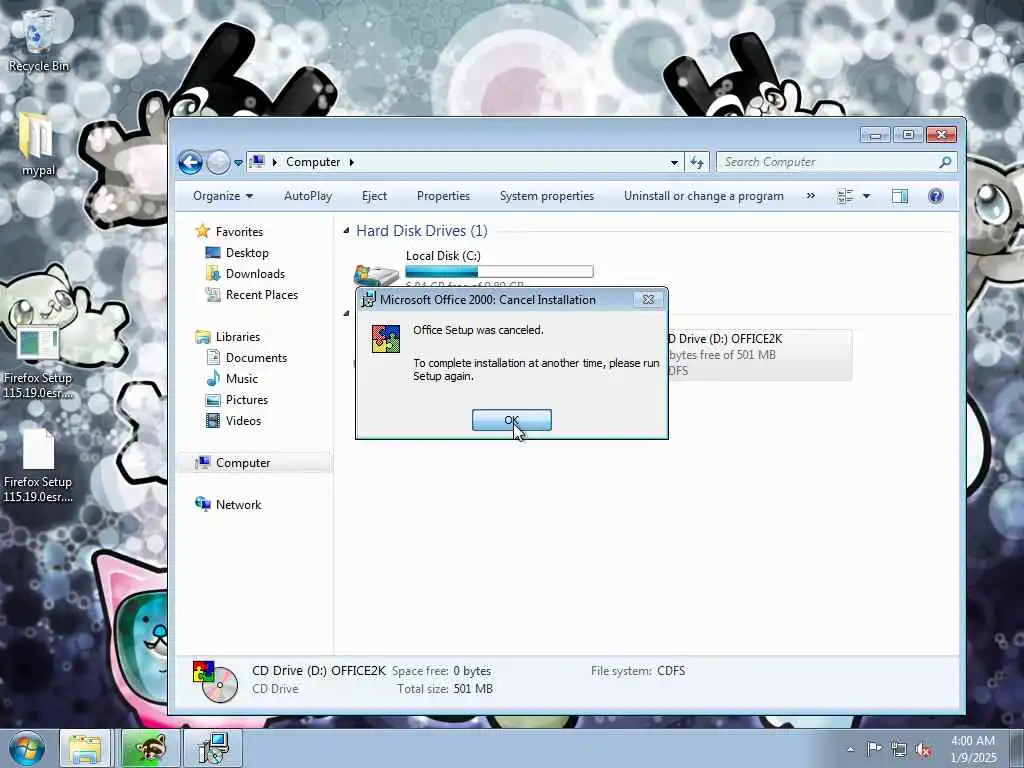Open the Recycle Bin desktop icon
1024x768 pixels.
coord(39,39)
